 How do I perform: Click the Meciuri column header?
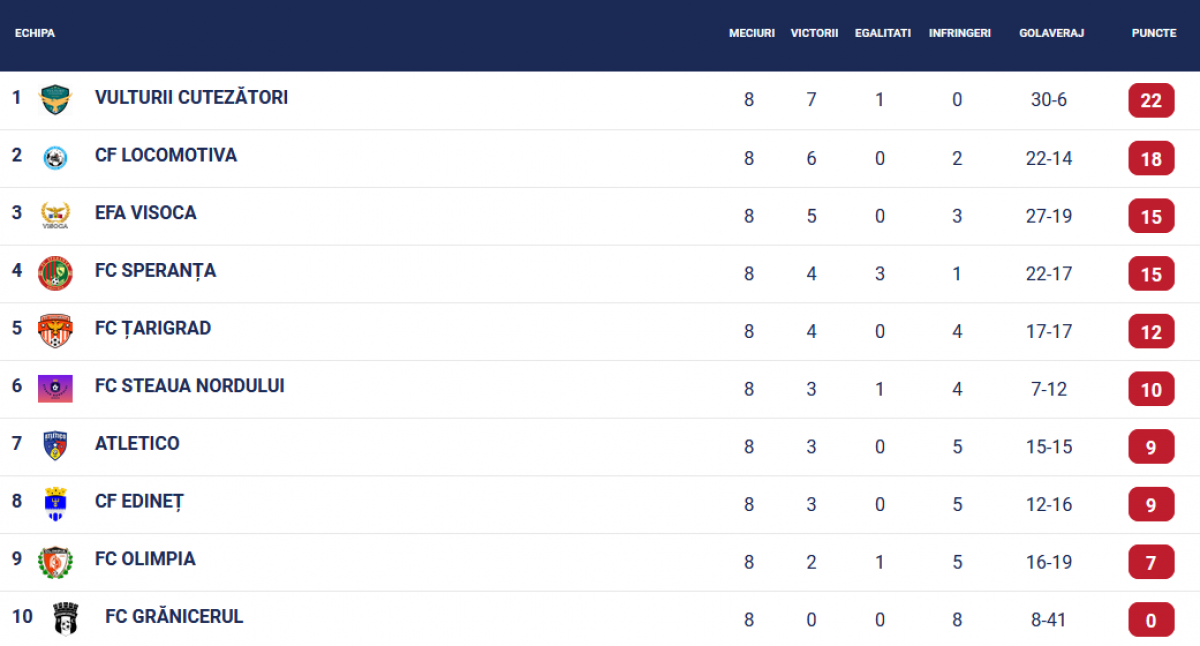751,33
